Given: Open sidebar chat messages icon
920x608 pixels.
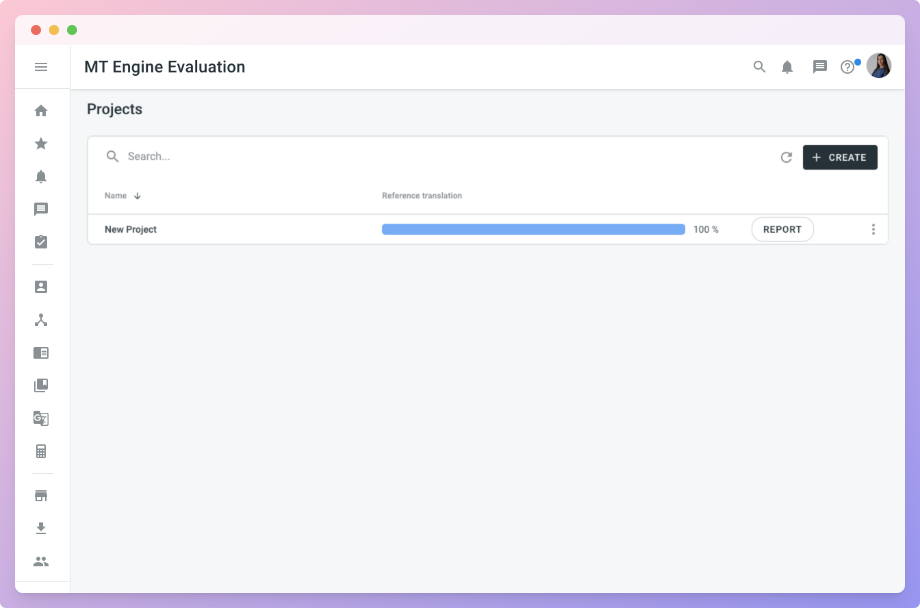Looking at the screenshot, I should [41, 210].
